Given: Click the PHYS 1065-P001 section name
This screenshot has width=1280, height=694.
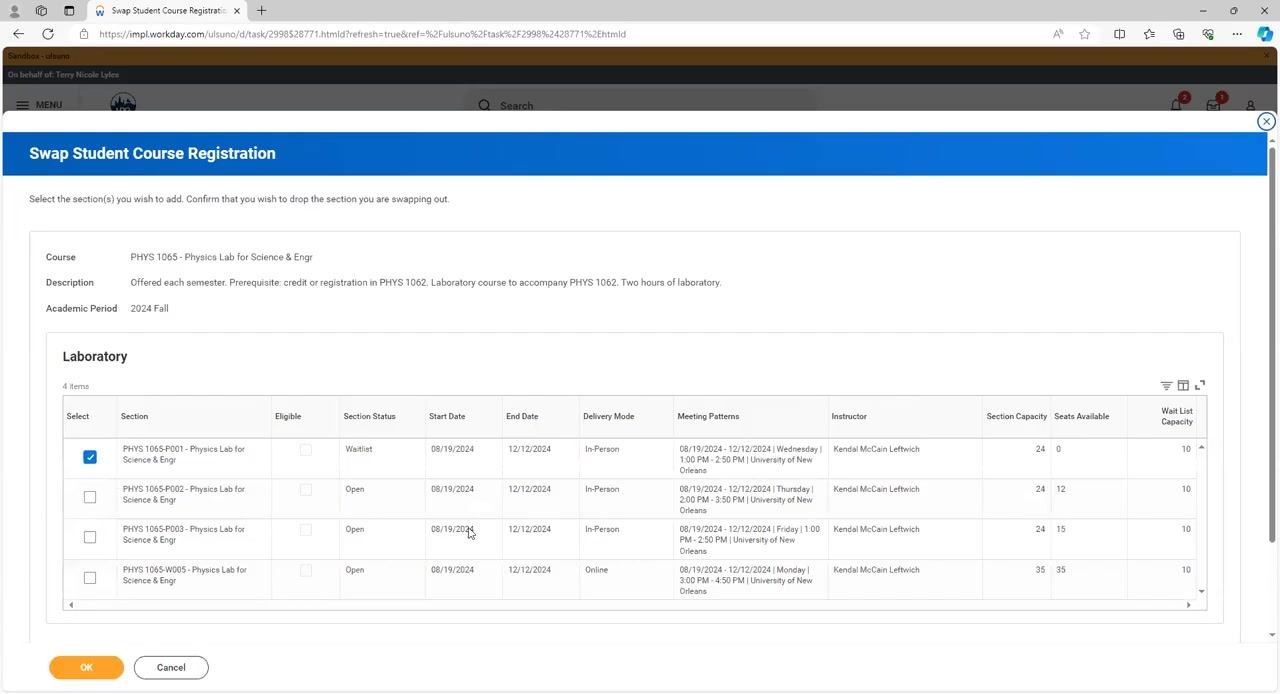Looking at the screenshot, I should [x=184, y=454].
